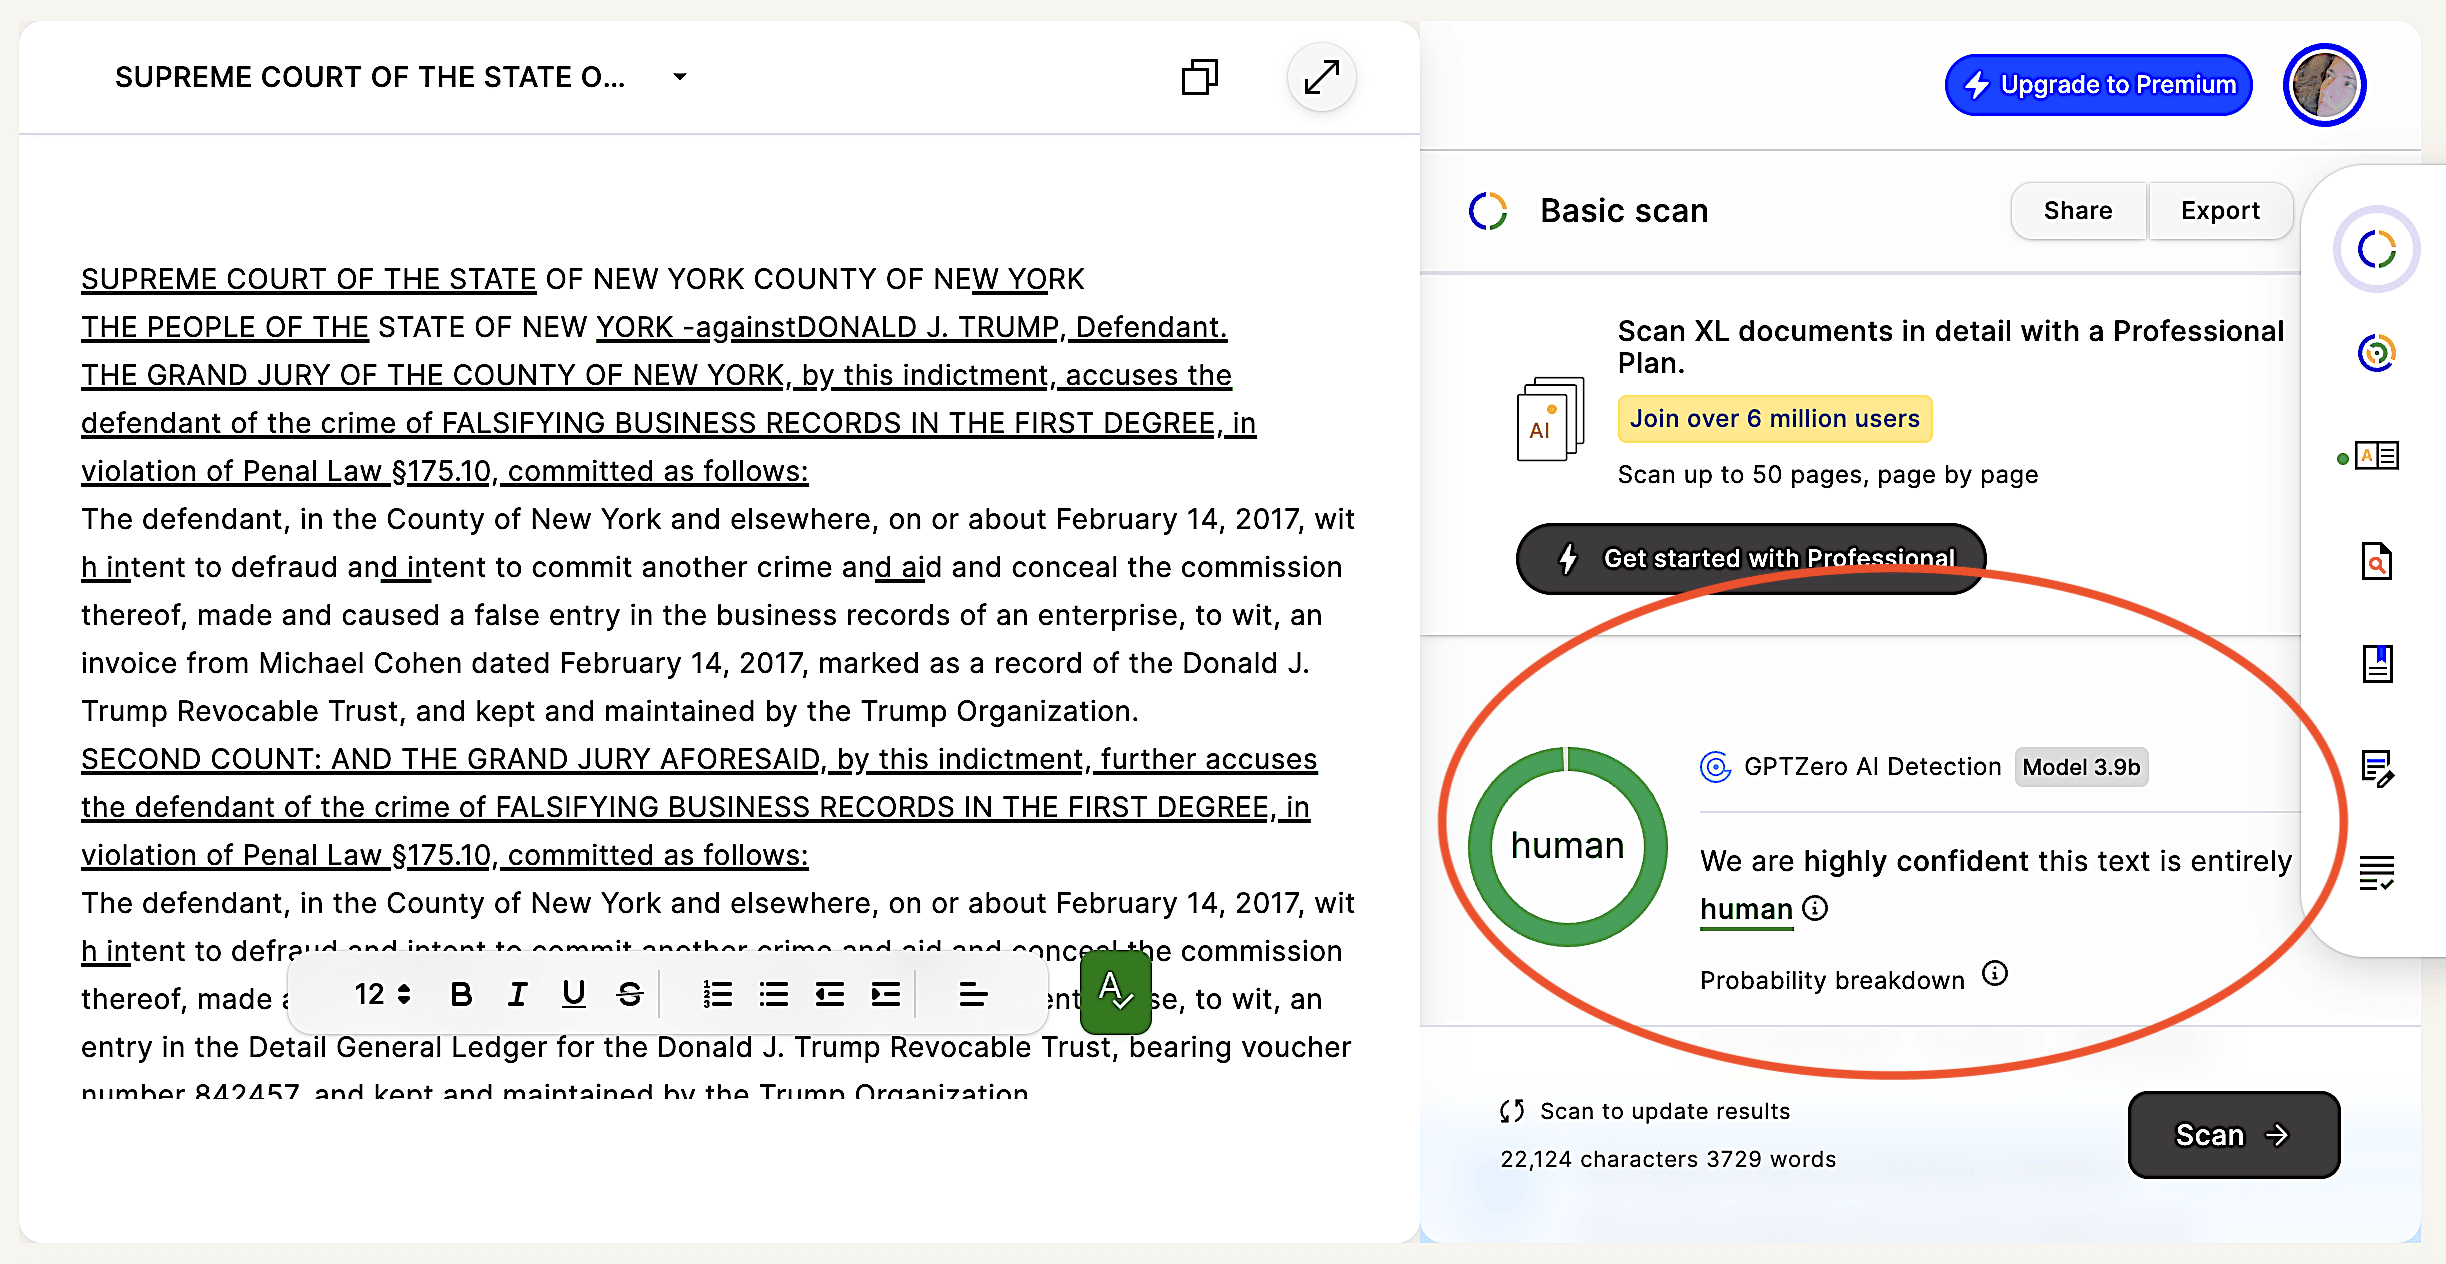The width and height of the screenshot is (2446, 1264).
Task: Open the user profile avatar
Action: (x=2324, y=85)
